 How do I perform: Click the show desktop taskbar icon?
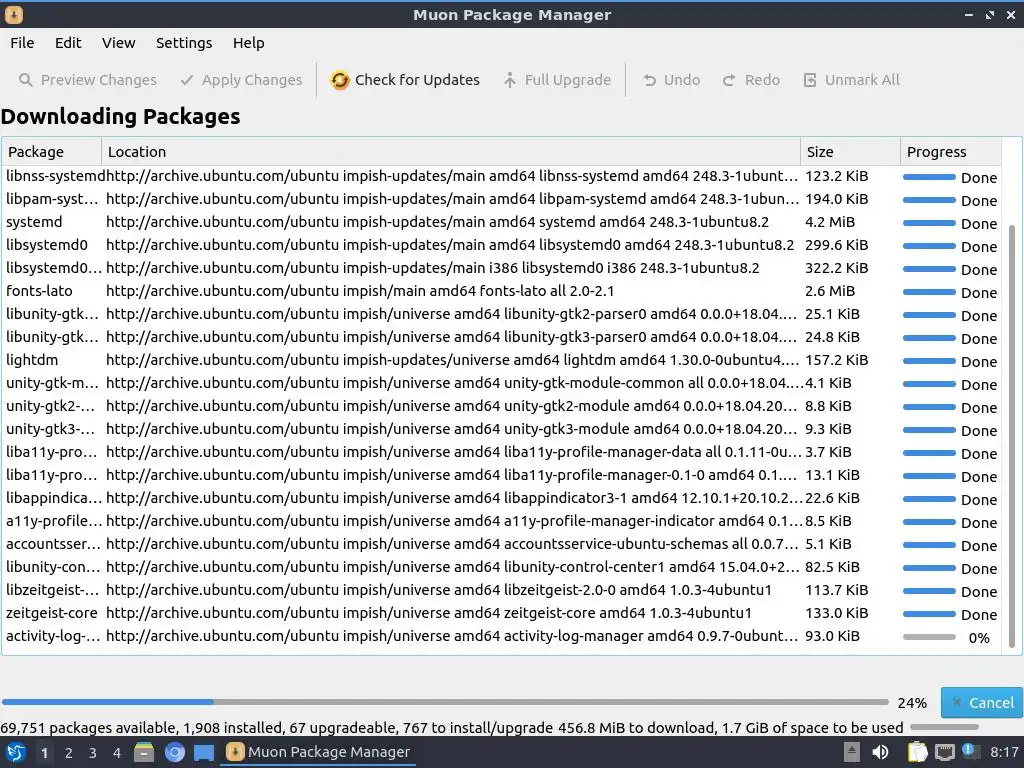204,752
